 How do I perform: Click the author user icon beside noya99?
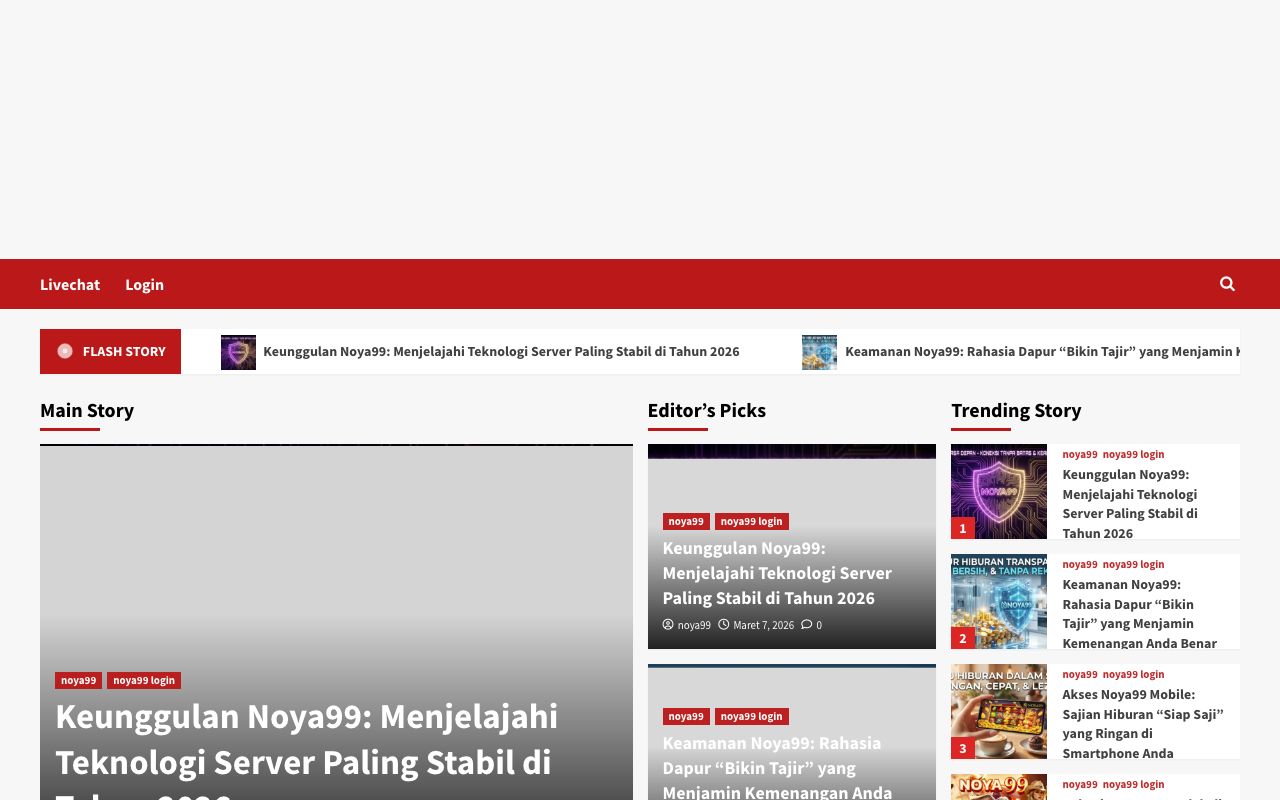[668, 625]
